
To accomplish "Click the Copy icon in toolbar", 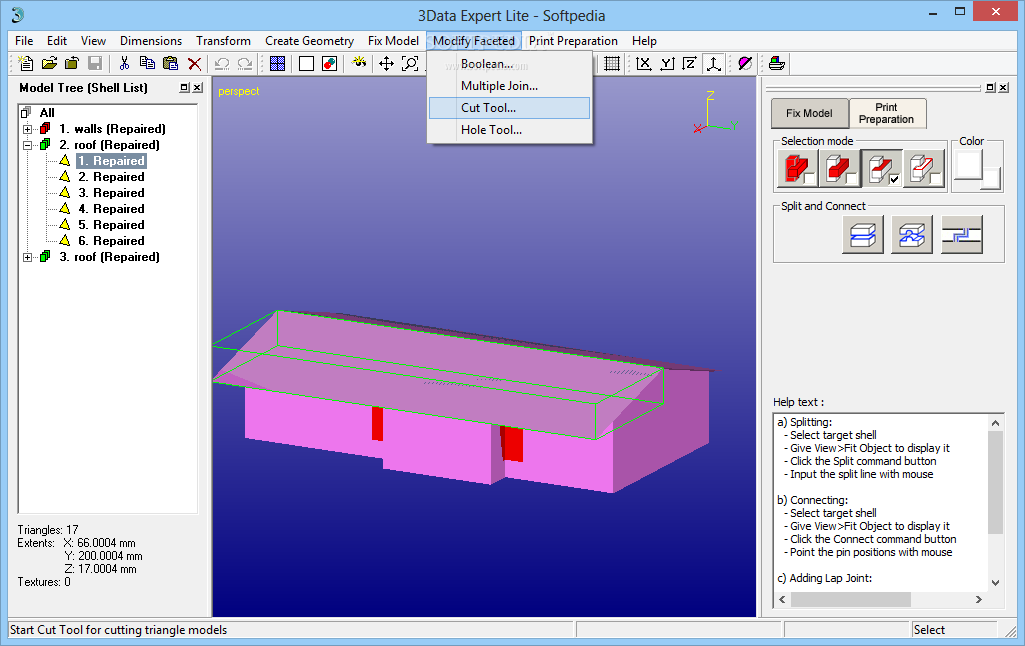I will coord(148,63).
